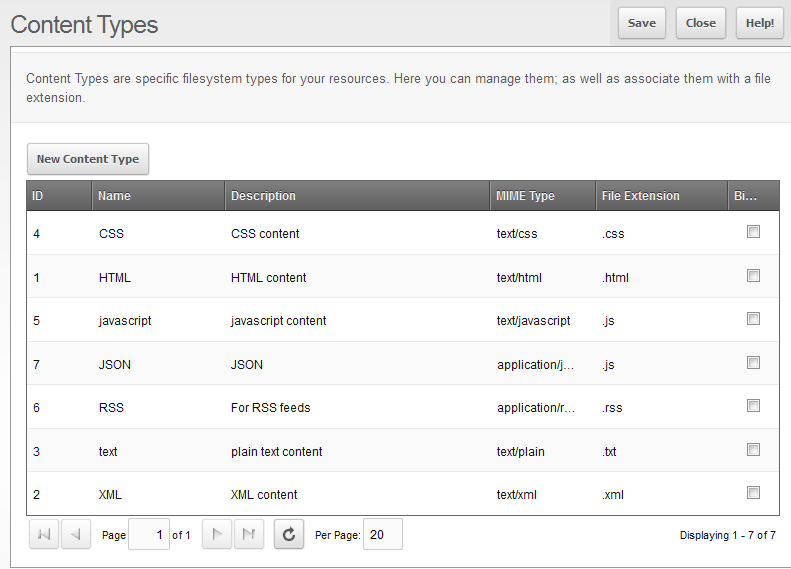Click into the Page number field
791x569 pixels.
pos(149,535)
